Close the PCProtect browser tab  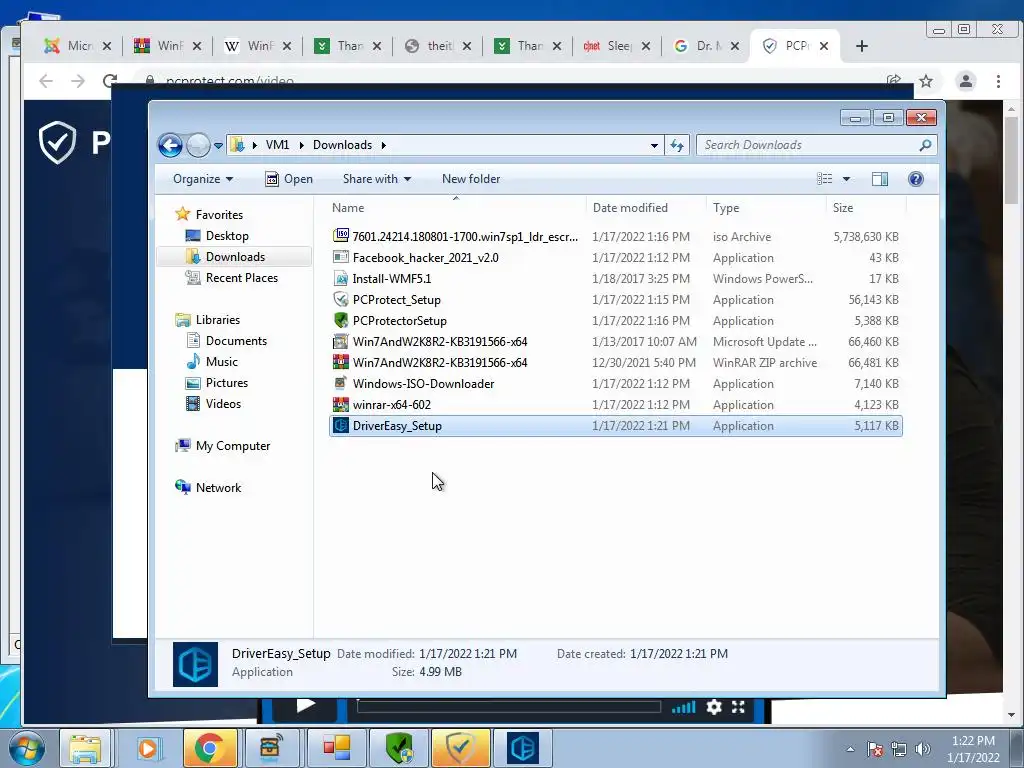pos(824,46)
